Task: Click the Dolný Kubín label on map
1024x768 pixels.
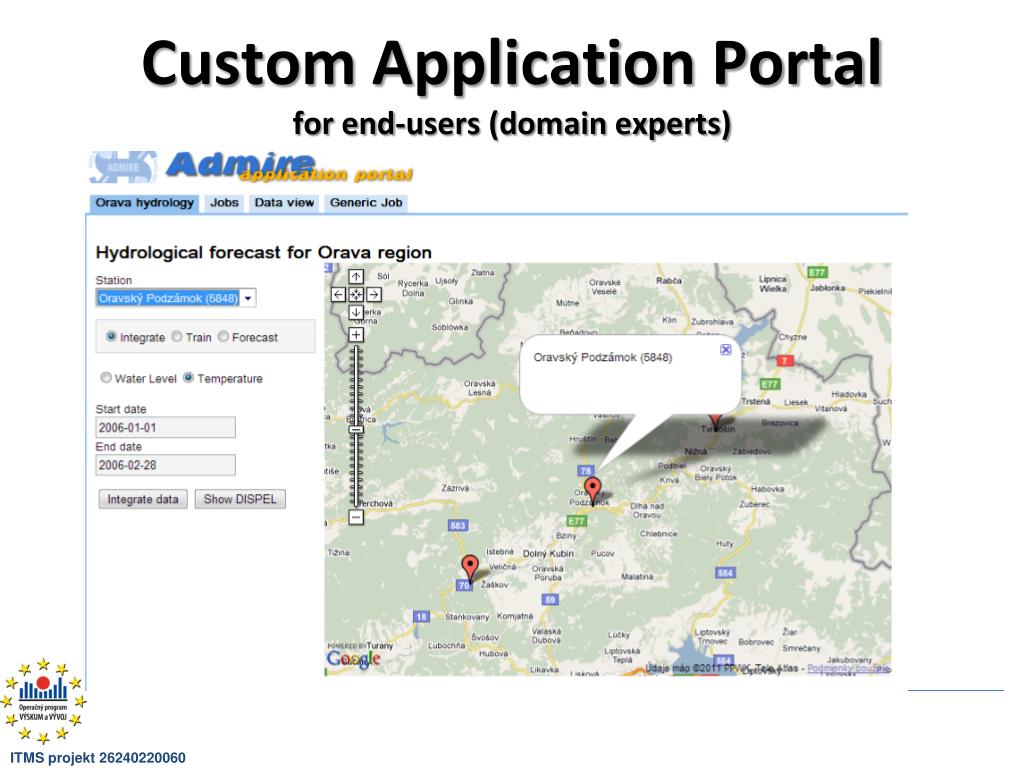Action: point(549,554)
